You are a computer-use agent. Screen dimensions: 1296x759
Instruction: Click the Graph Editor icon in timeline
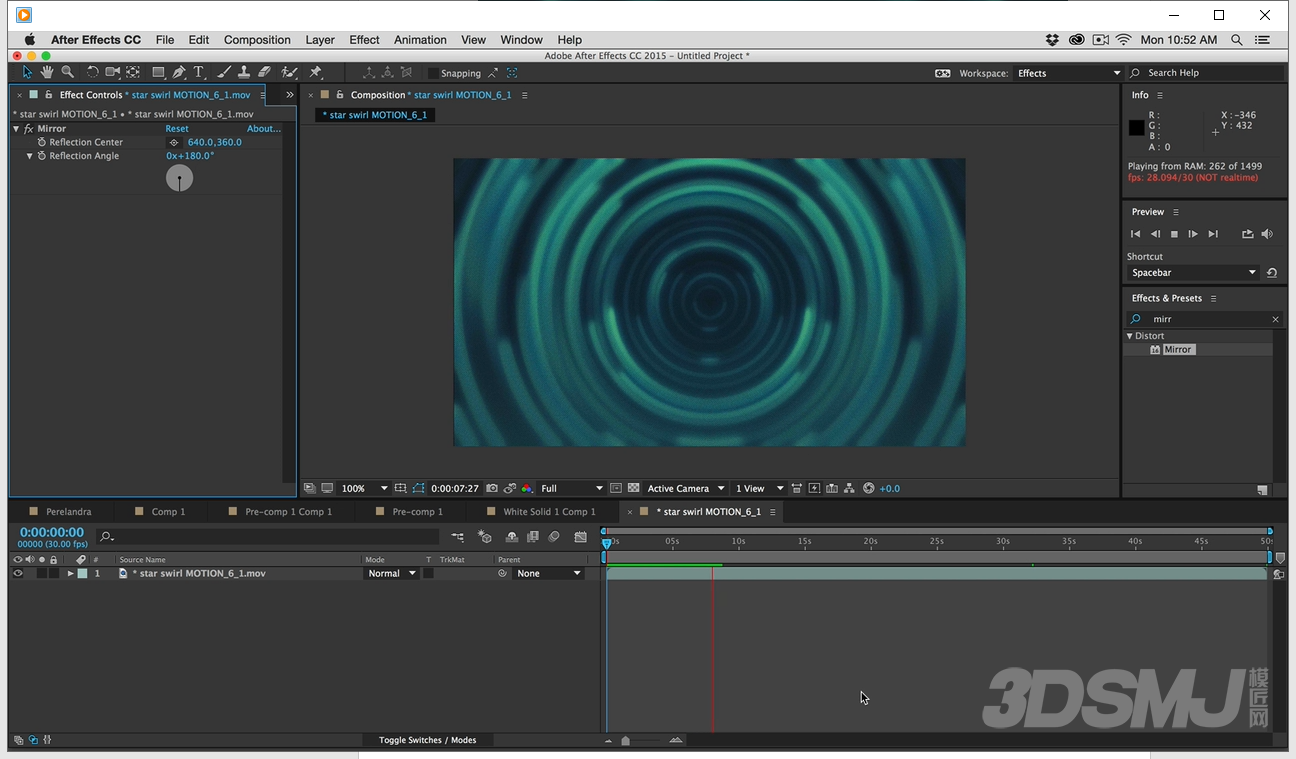point(580,537)
